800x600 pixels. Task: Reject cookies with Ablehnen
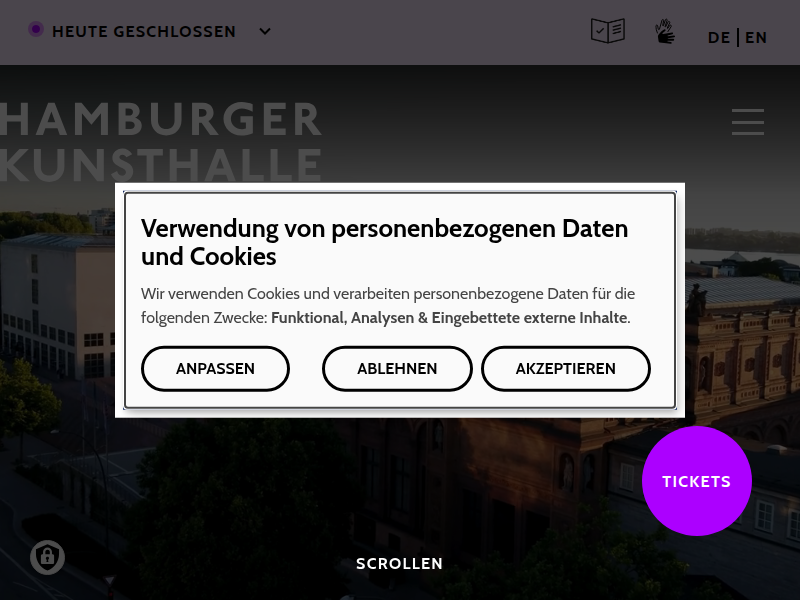click(397, 369)
